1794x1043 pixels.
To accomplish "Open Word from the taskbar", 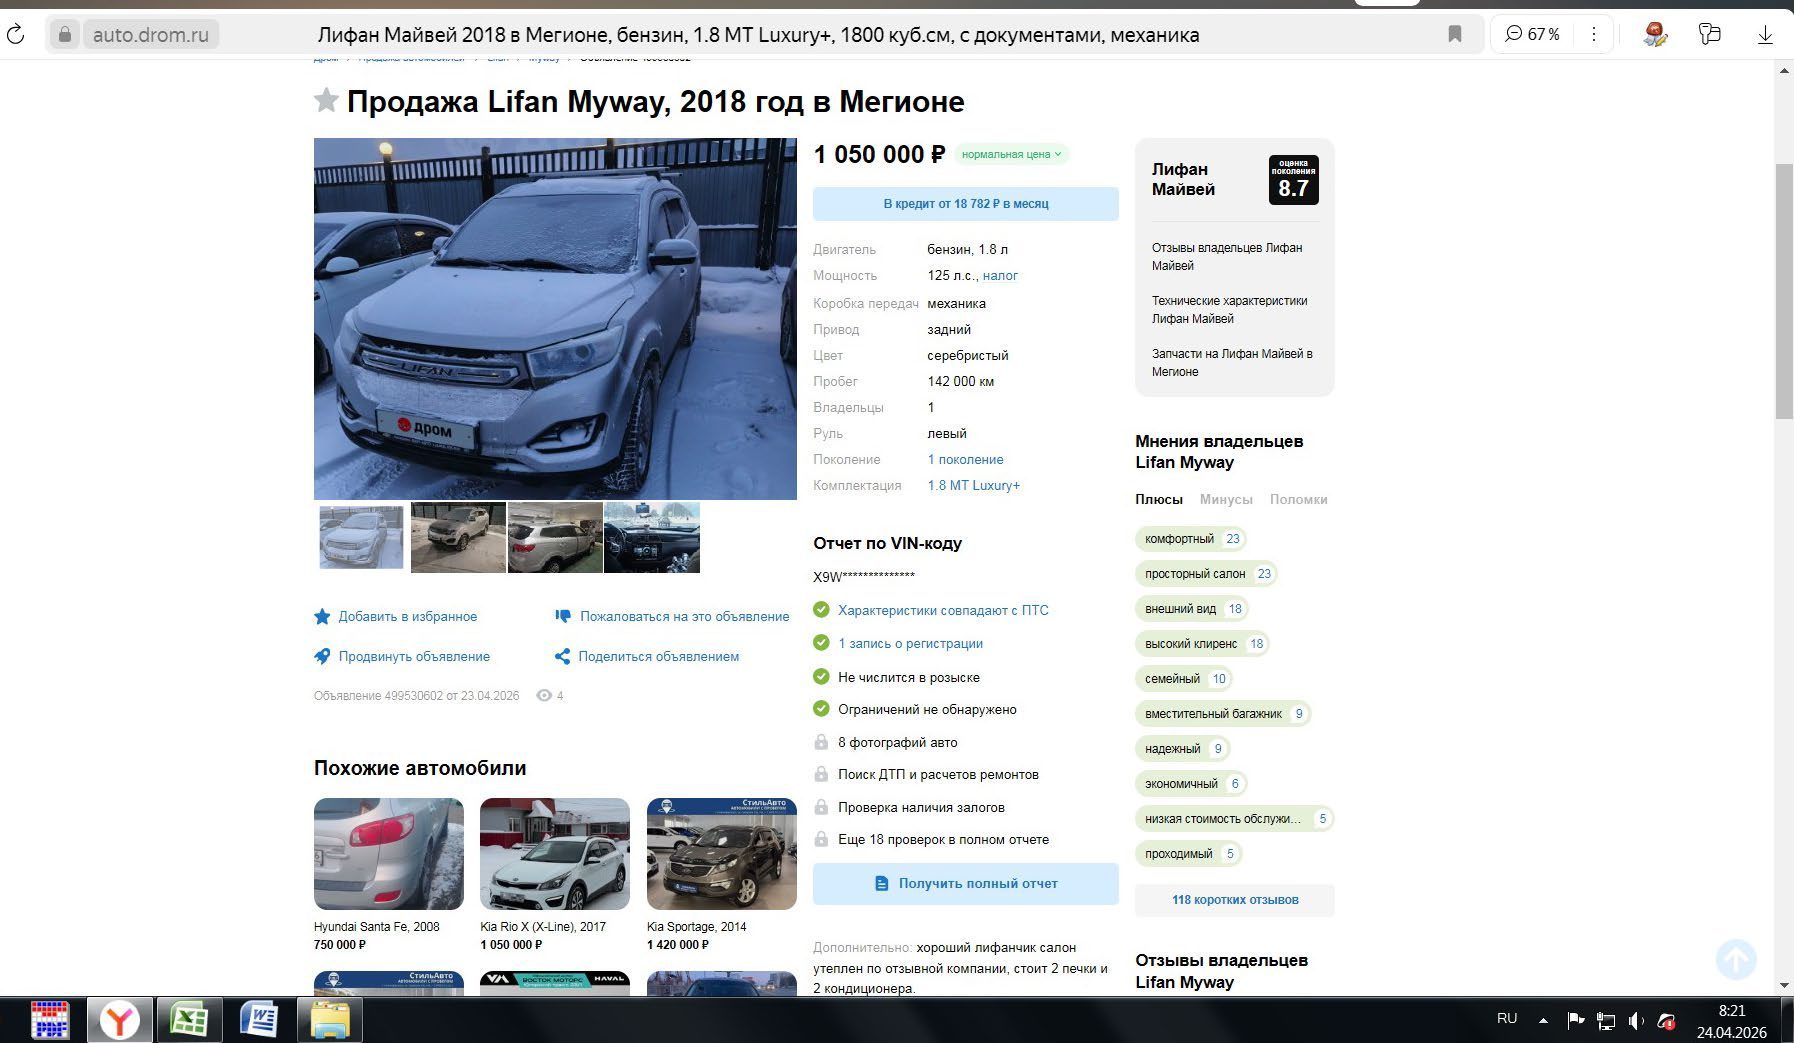I will [x=259, y=1020].
